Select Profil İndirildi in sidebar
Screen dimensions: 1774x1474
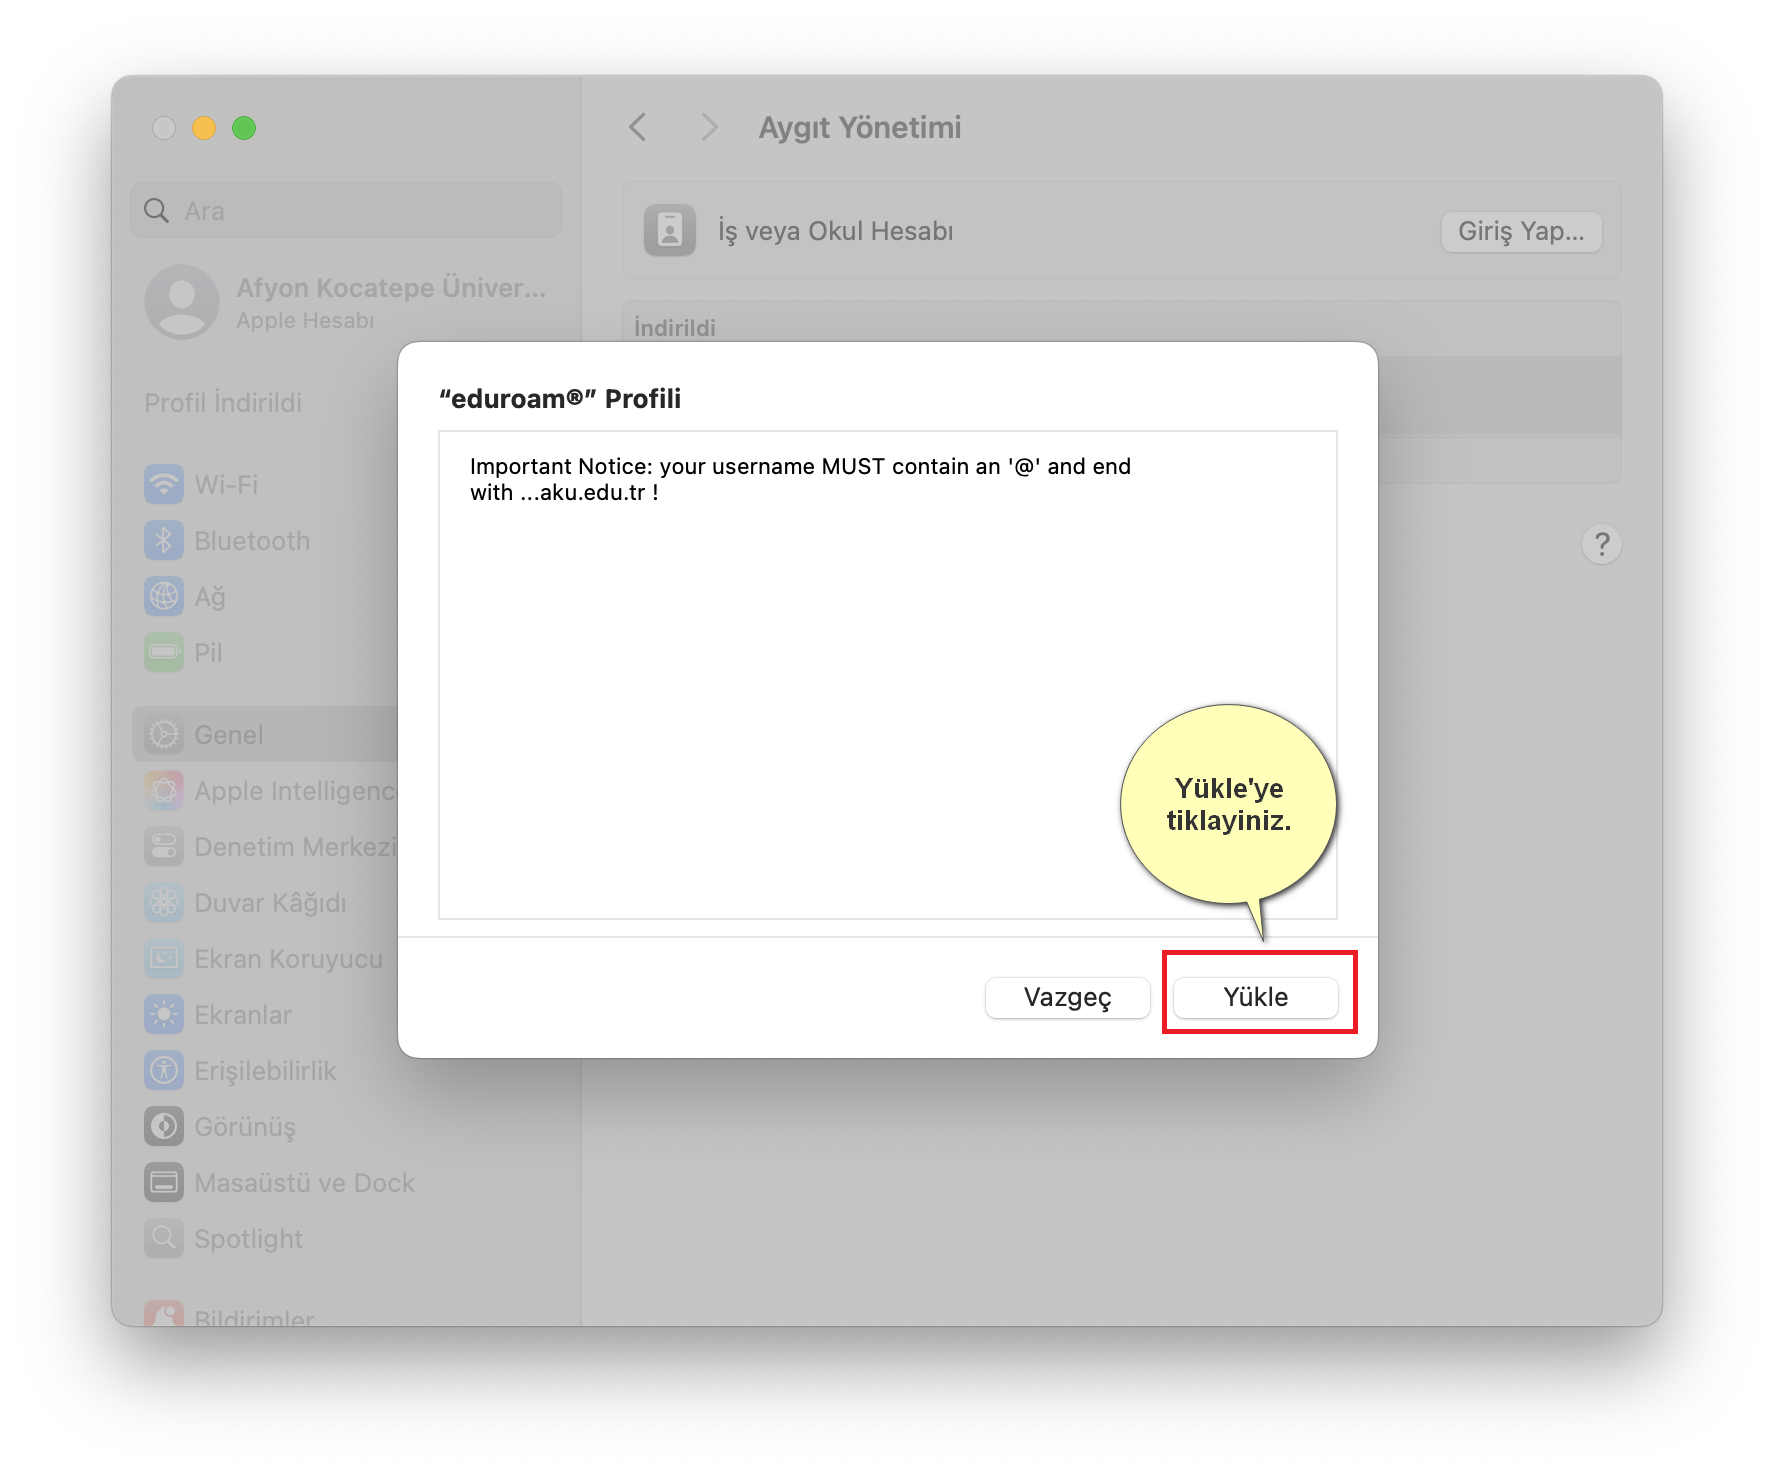click(223, 403)
